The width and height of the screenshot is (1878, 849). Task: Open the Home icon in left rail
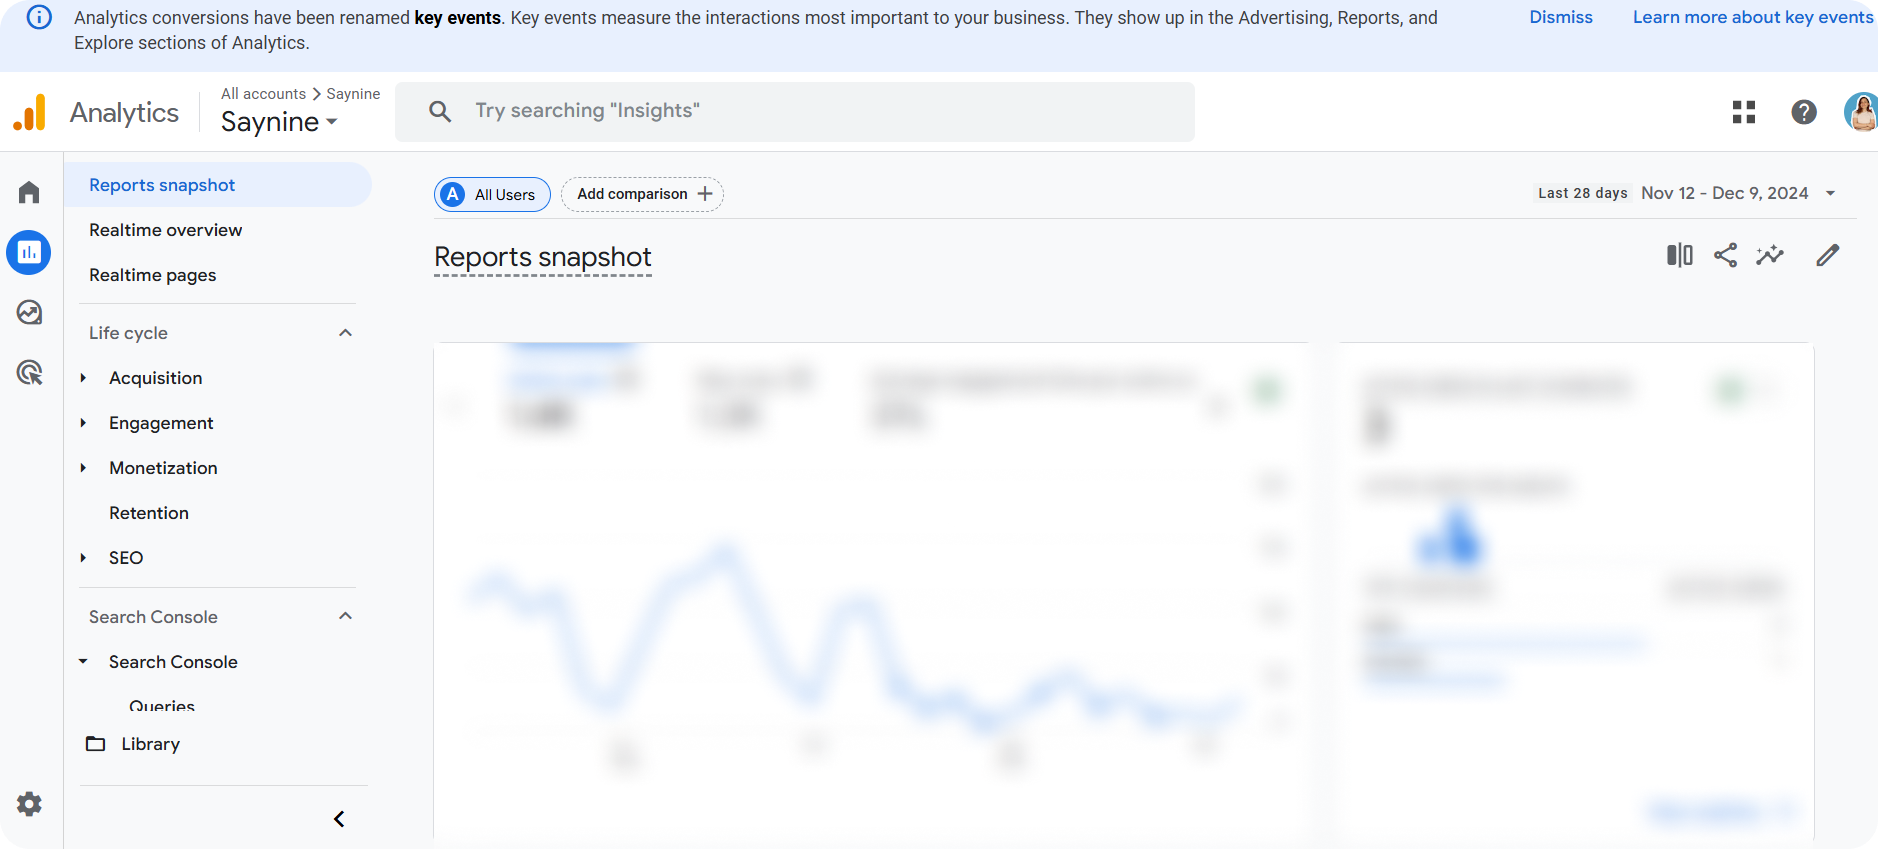coord(29,192)
